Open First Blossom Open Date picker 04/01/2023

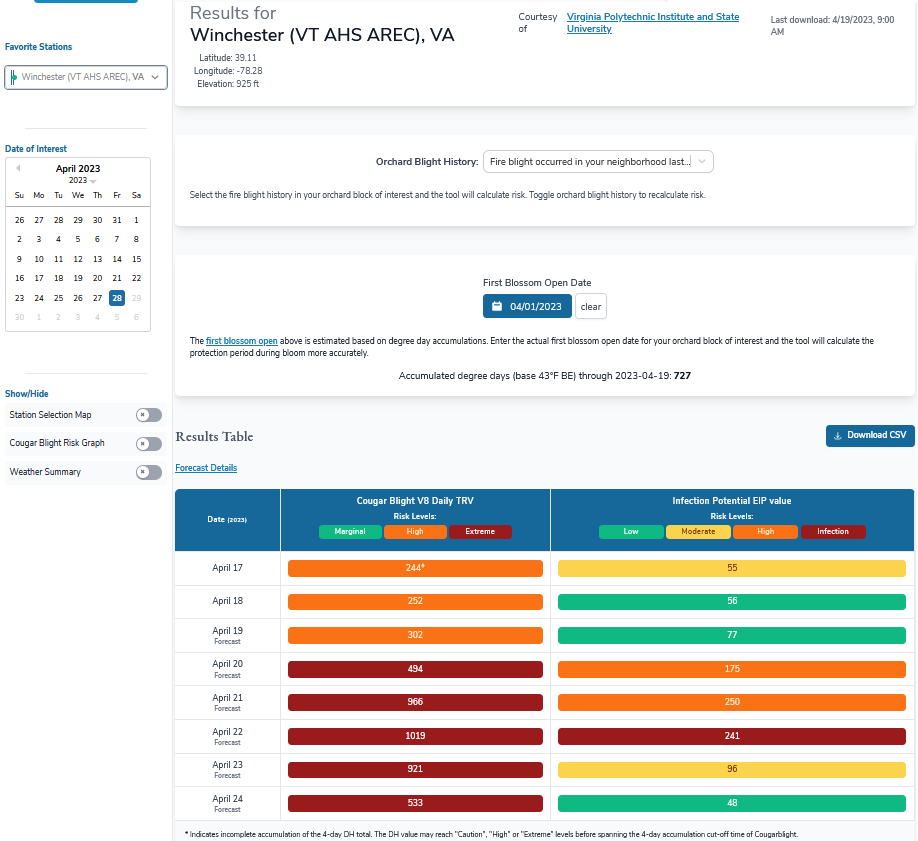coord(527,306)
